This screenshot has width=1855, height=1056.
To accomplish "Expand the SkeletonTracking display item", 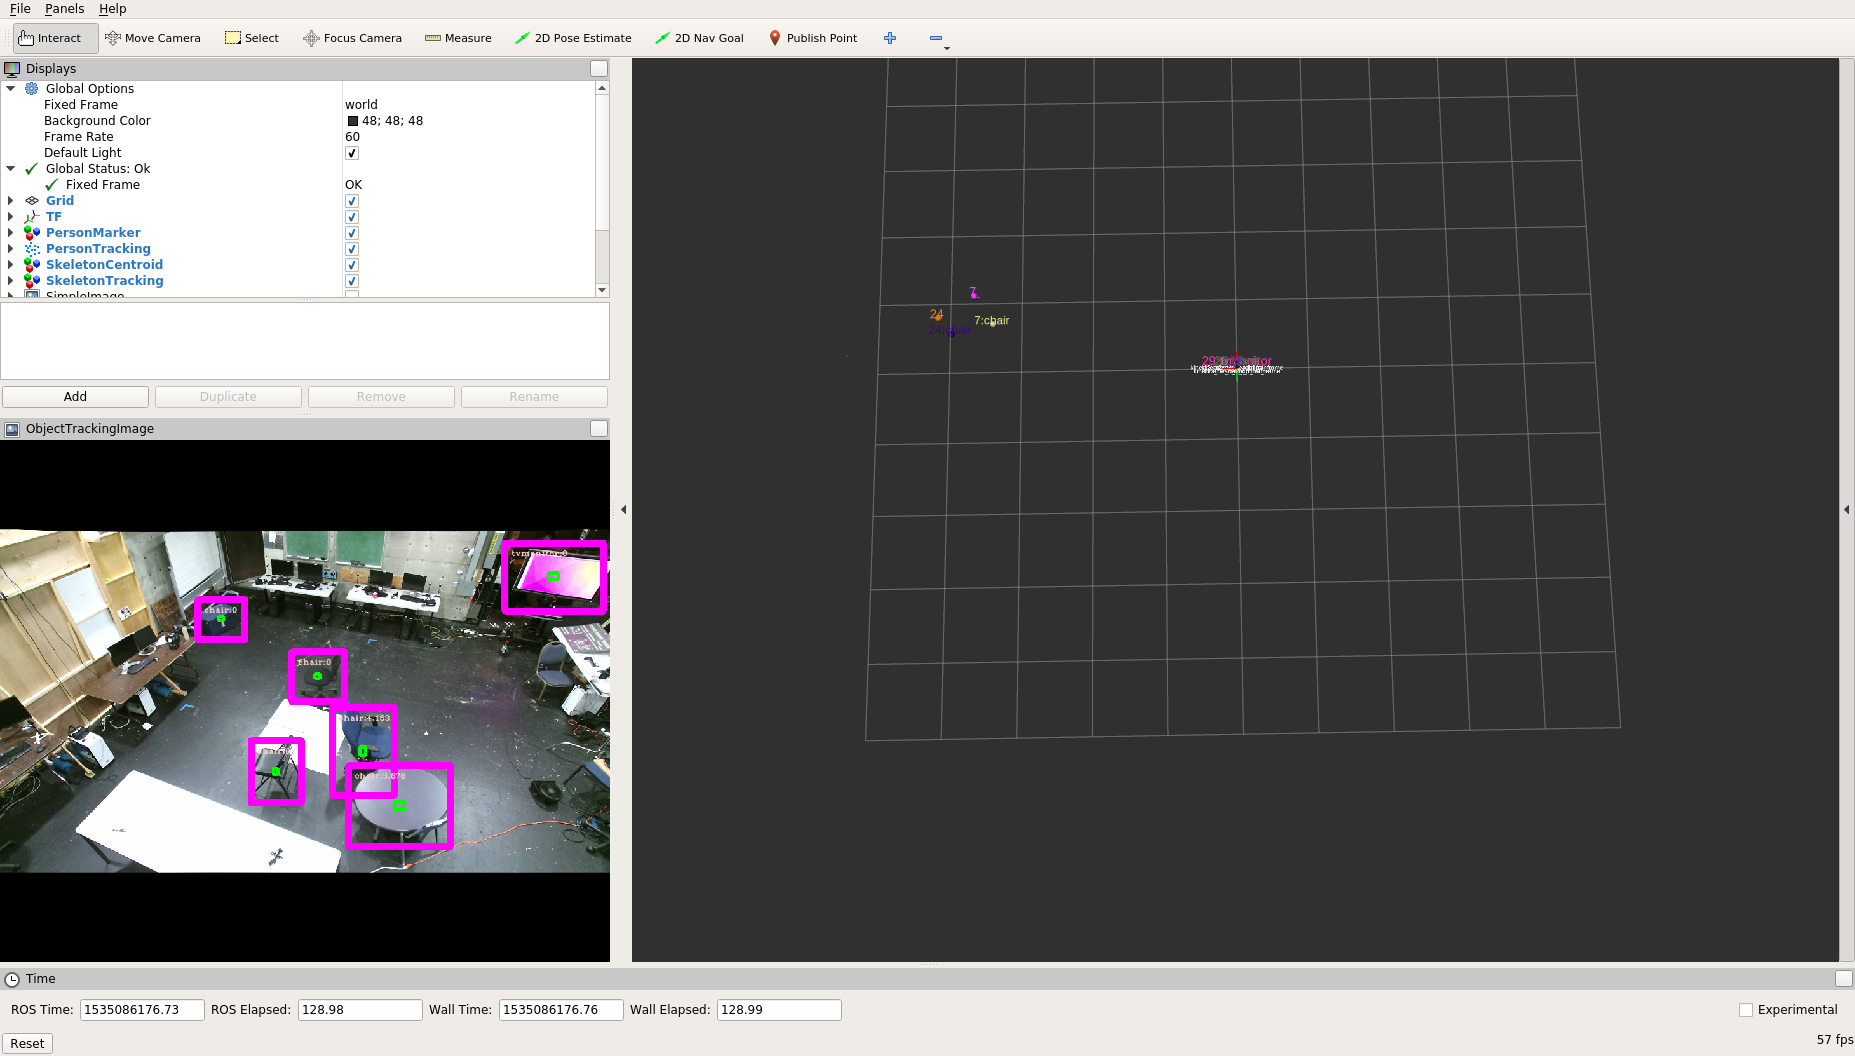I will 11,281.
